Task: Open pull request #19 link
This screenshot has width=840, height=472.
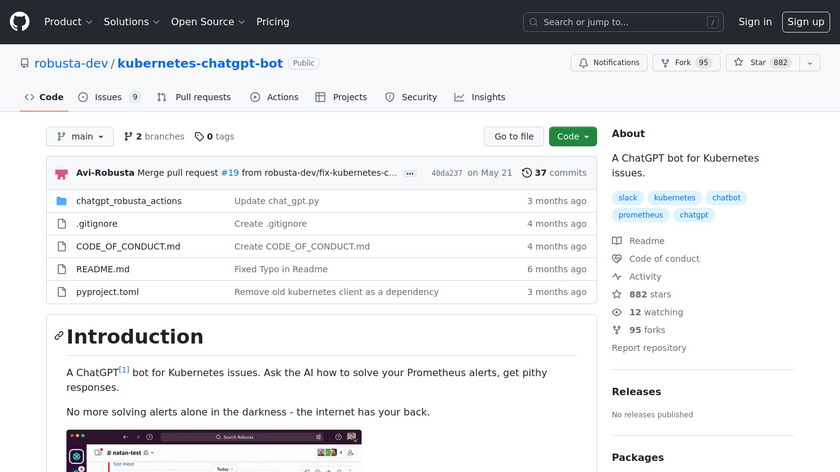Action: coord(230,173)
